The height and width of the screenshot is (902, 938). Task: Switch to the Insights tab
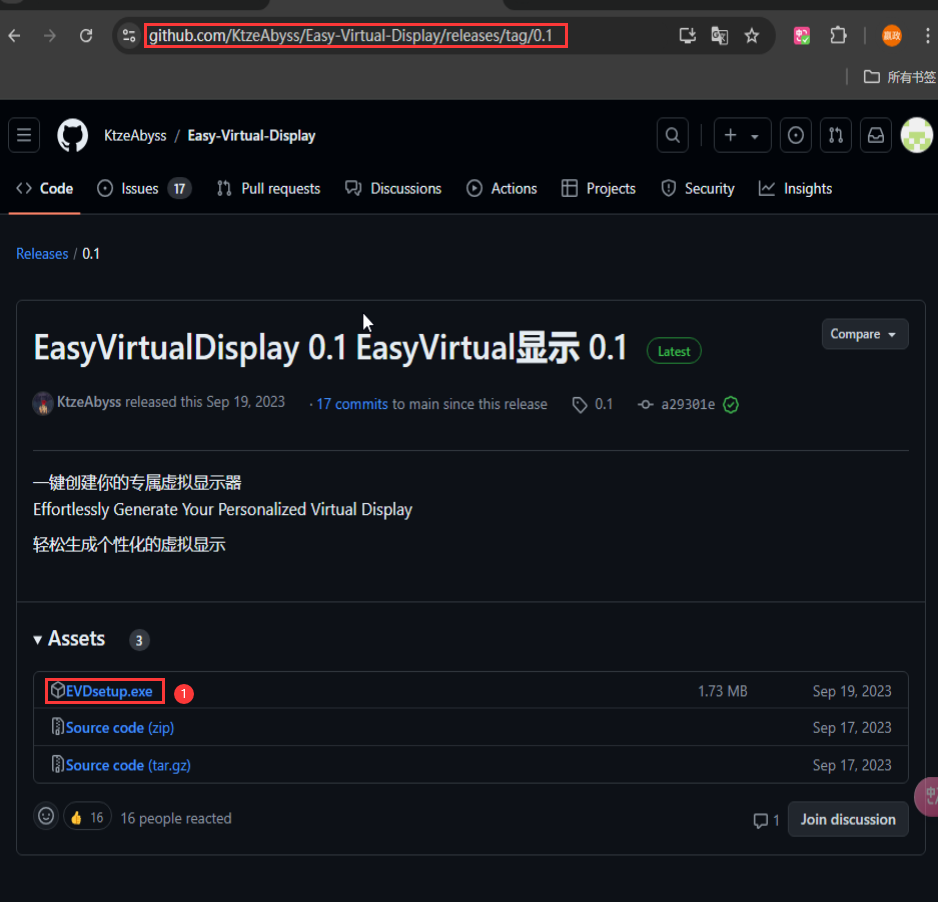(795, 188)
